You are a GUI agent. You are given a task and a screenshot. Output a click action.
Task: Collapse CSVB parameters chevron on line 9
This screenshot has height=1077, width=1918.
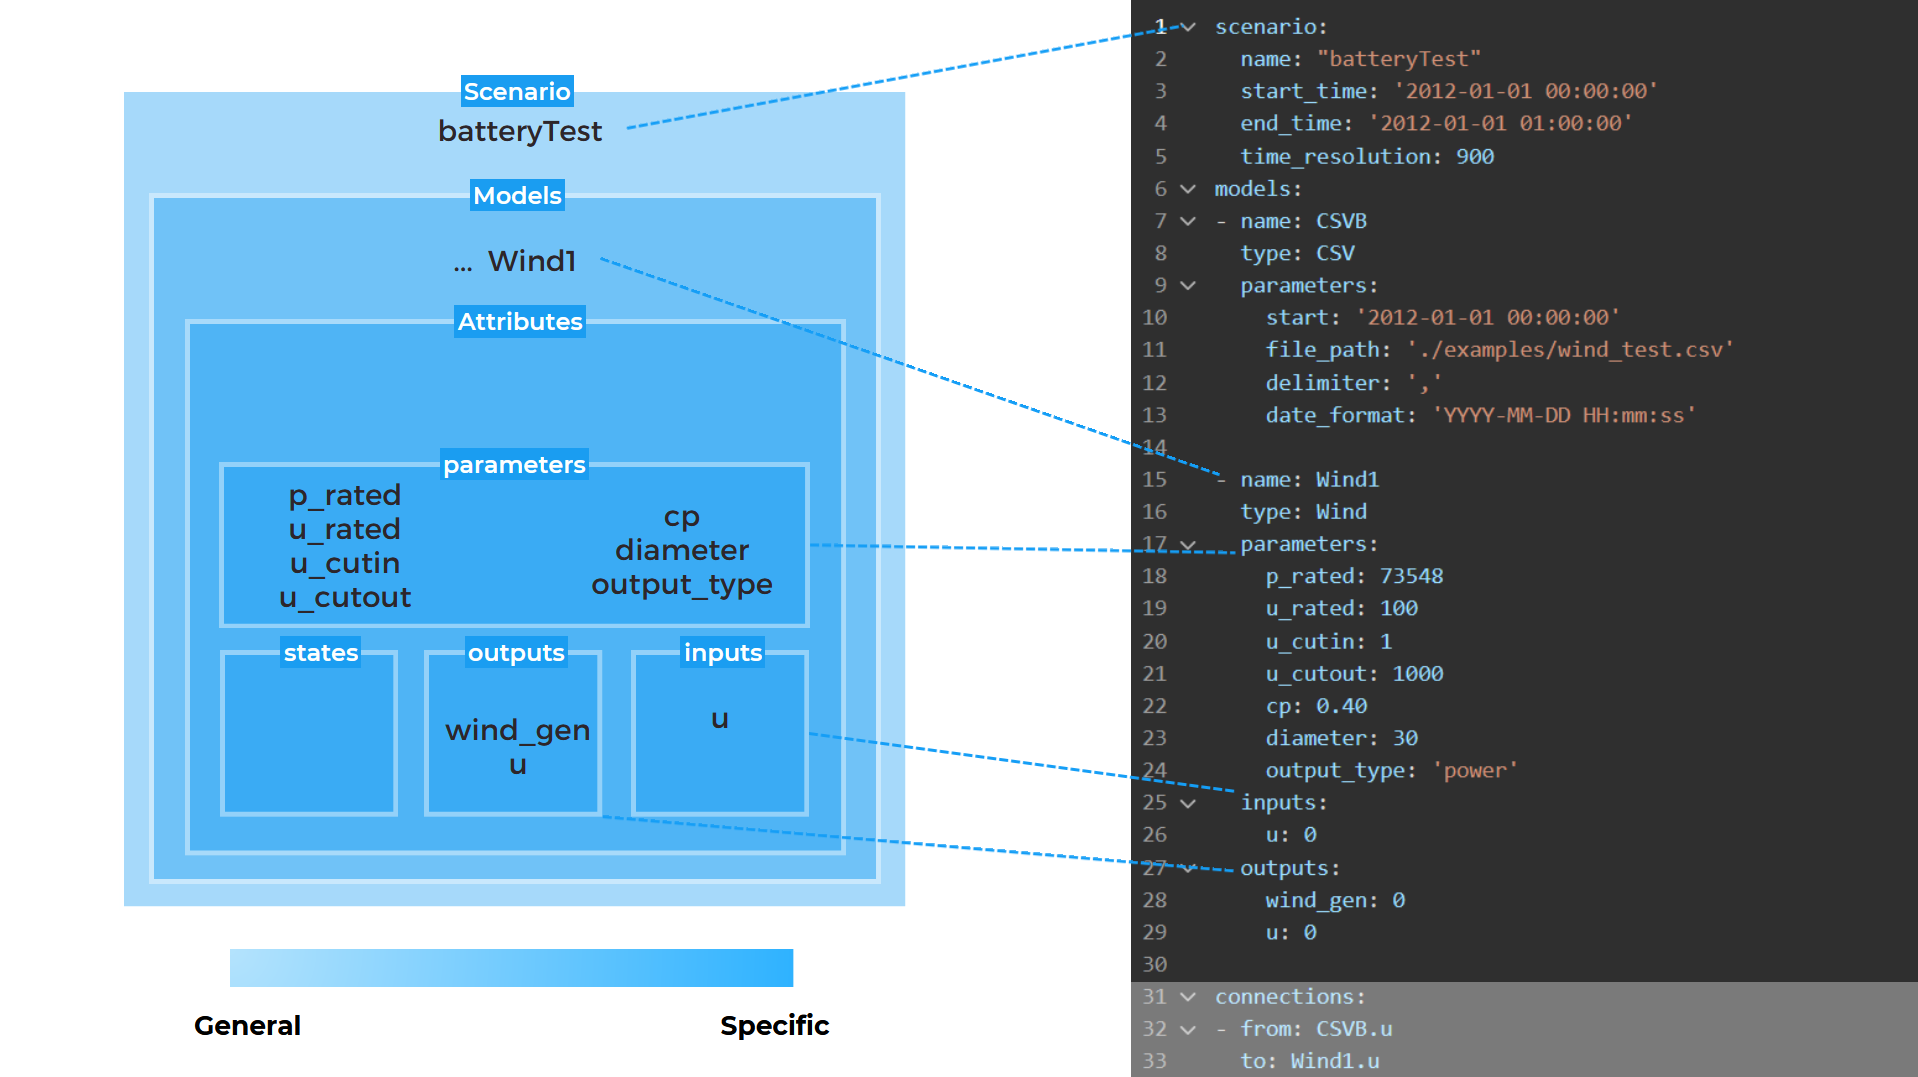[1188, 286]
